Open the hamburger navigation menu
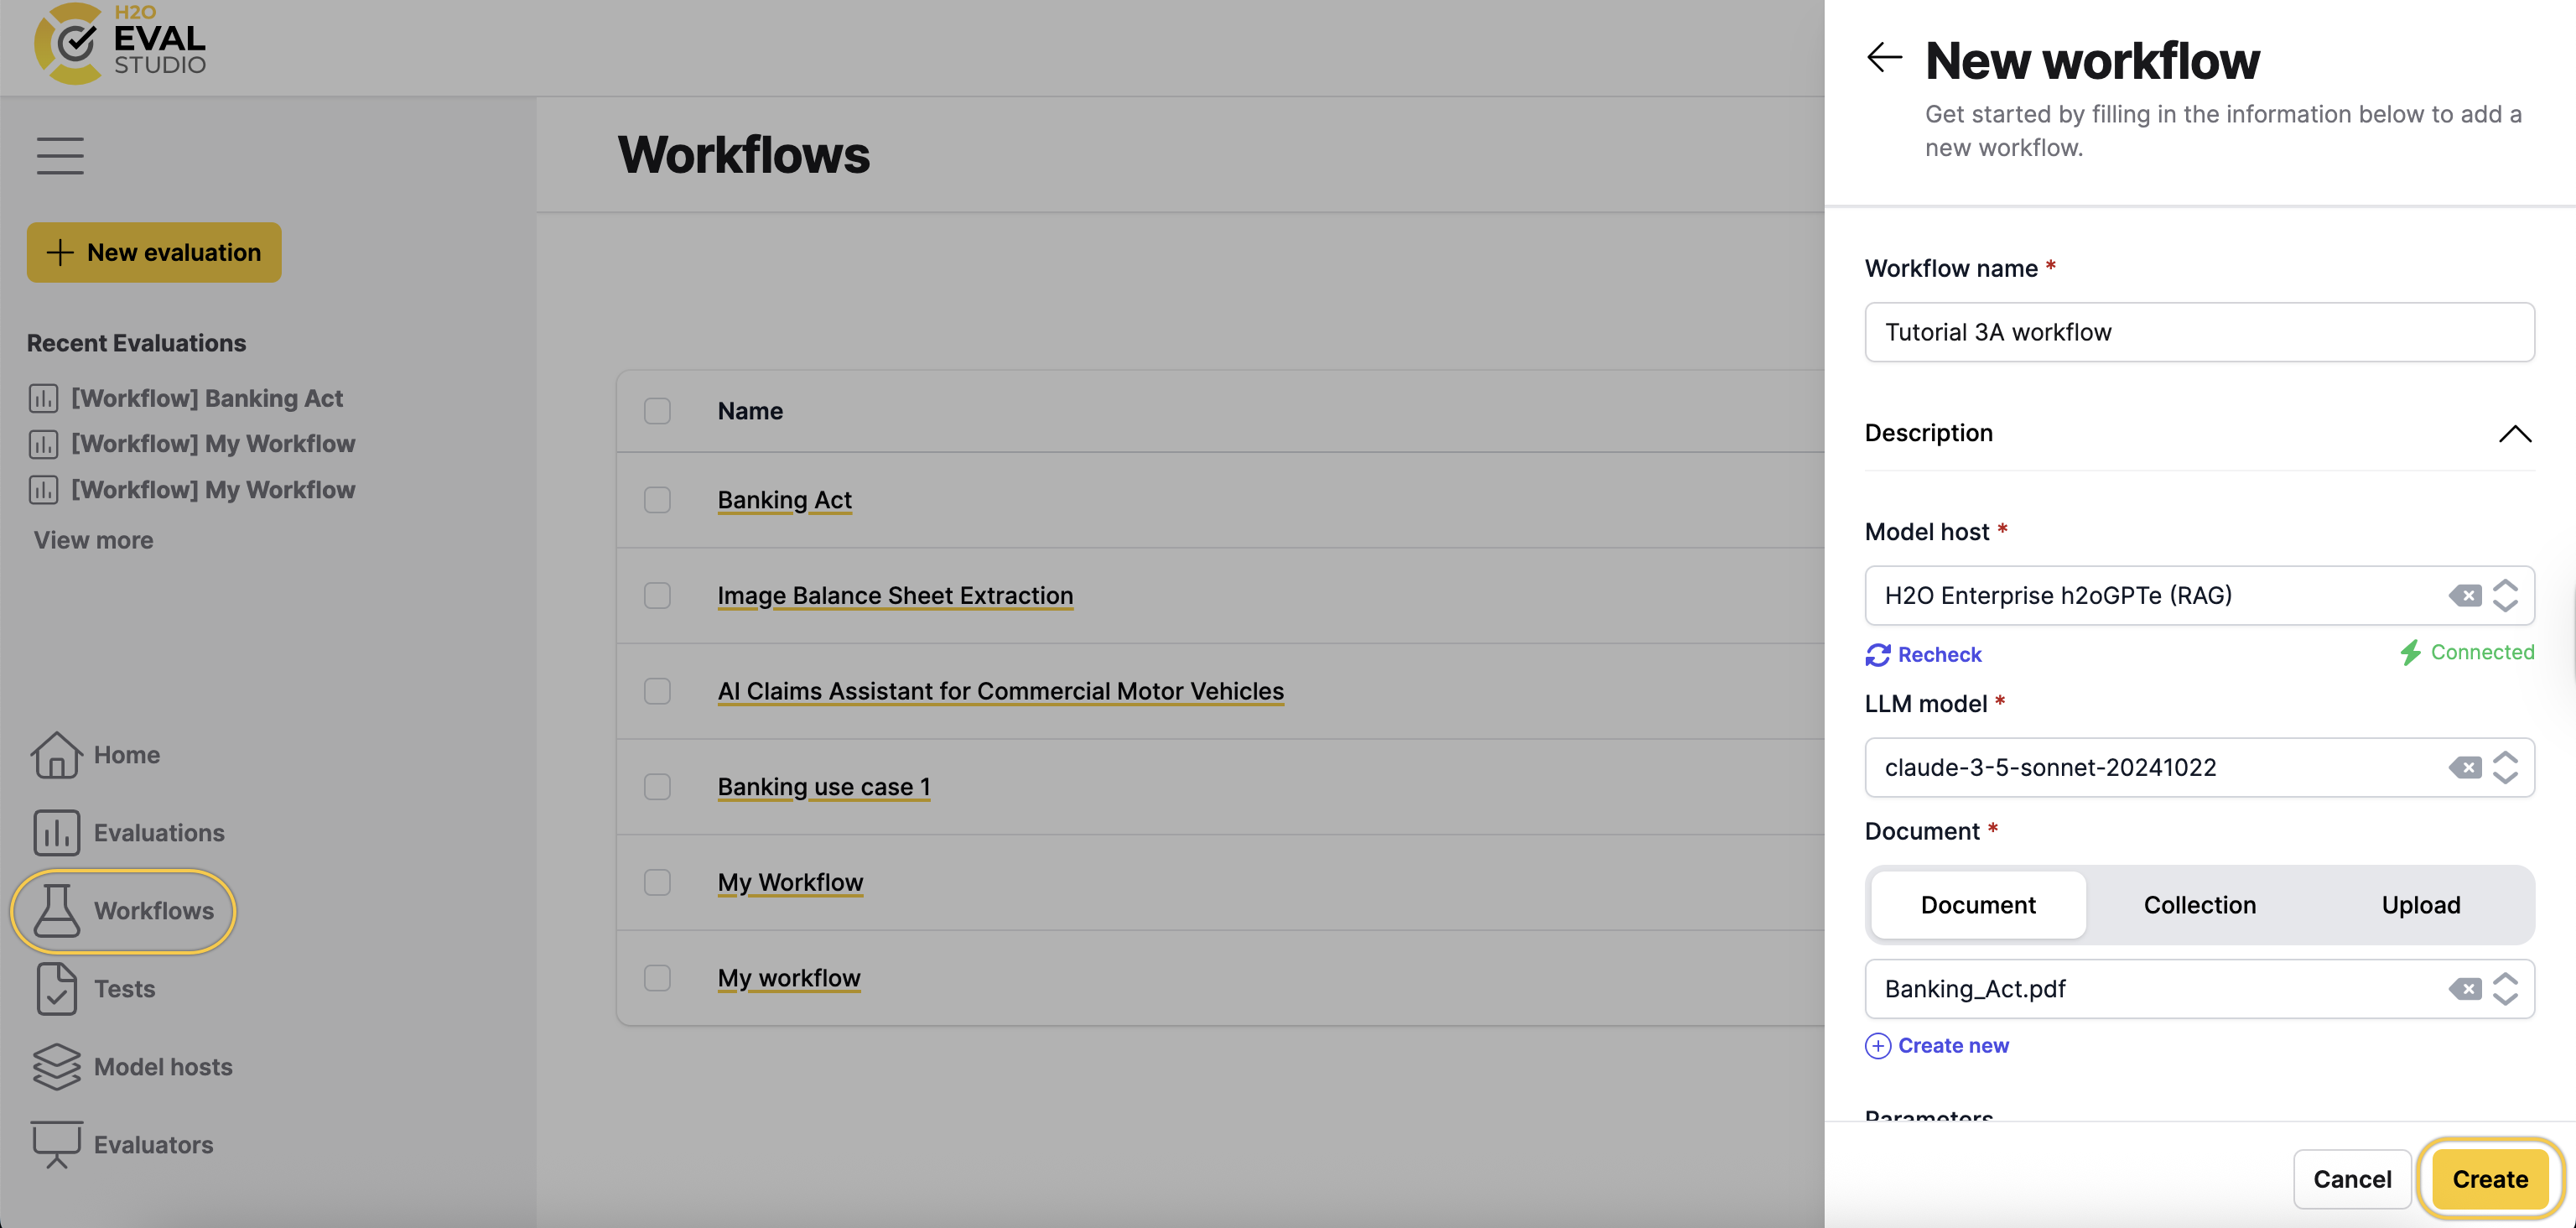 [59, 156]
